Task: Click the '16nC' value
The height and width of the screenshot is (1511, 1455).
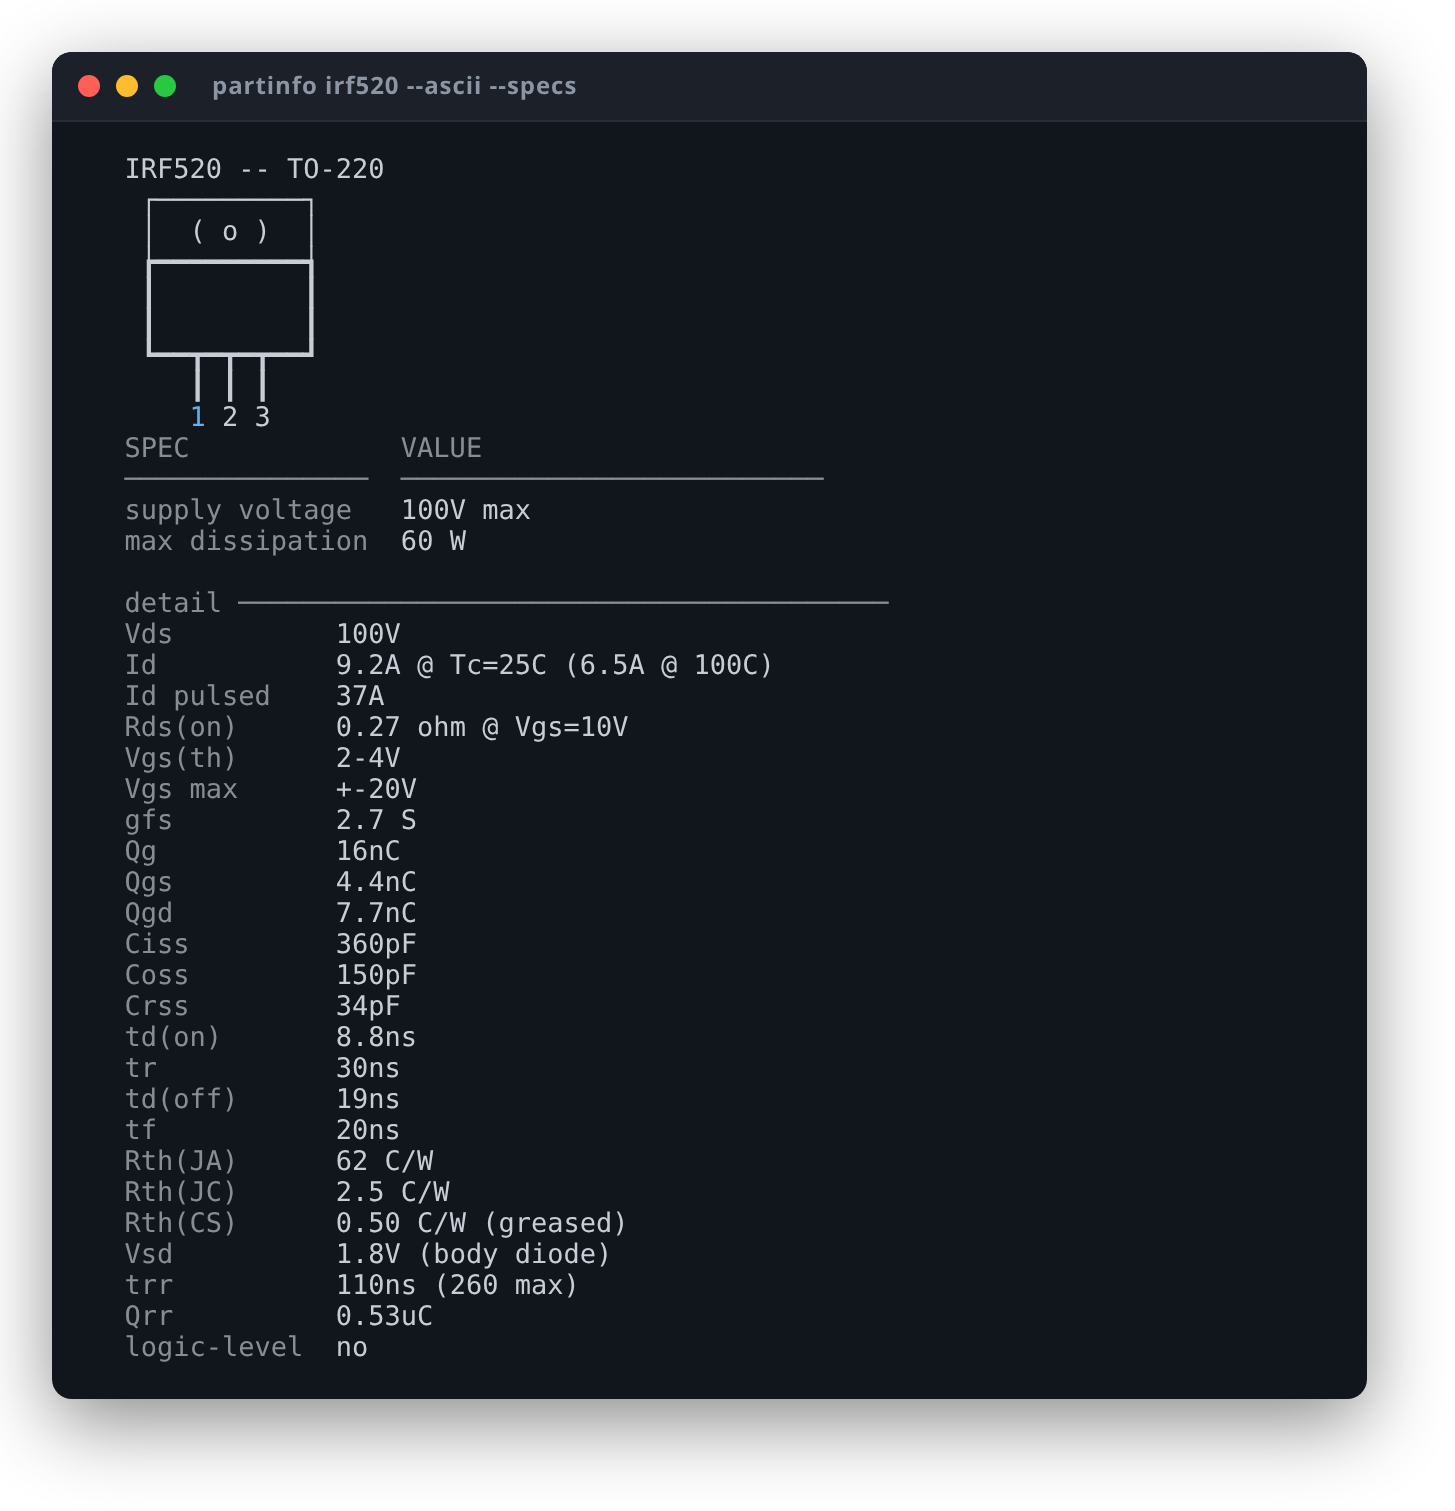Action: pyautogui.click(x=368, y=851)
